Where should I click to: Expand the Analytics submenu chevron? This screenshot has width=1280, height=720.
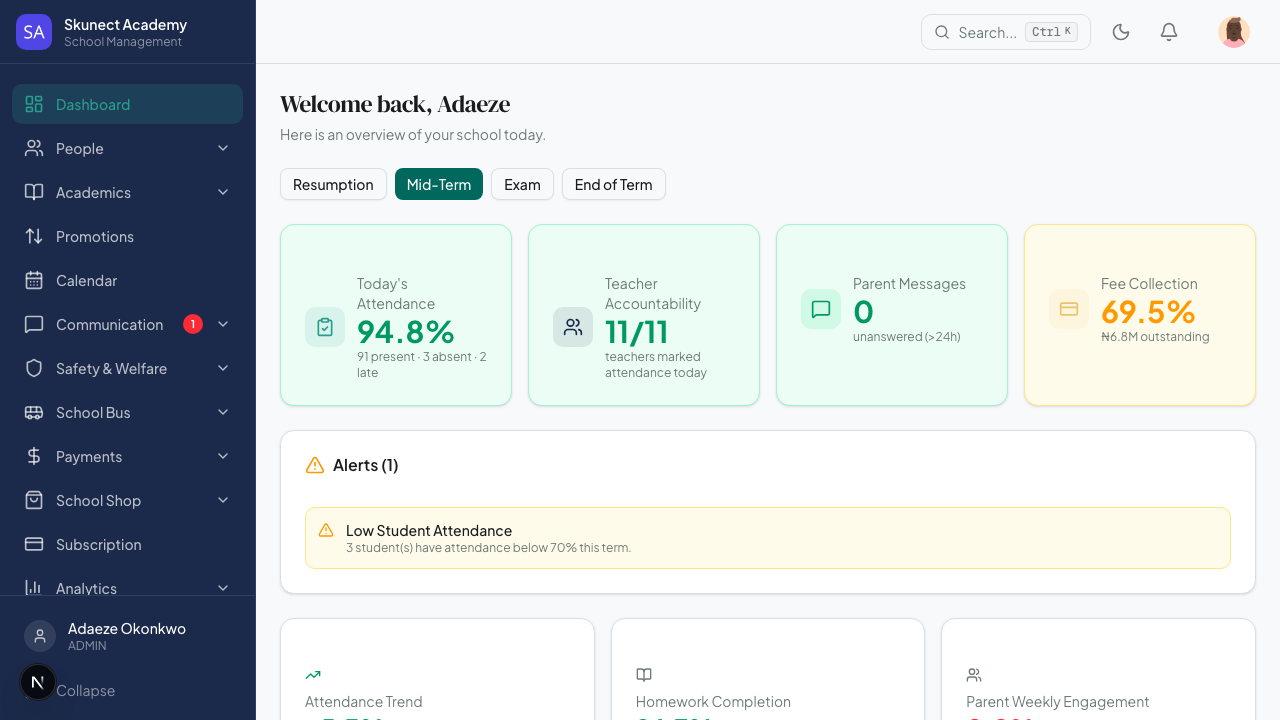[223, 588]
